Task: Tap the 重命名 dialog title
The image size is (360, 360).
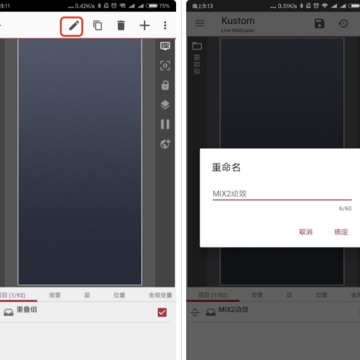Action: [x=226, y=167]
